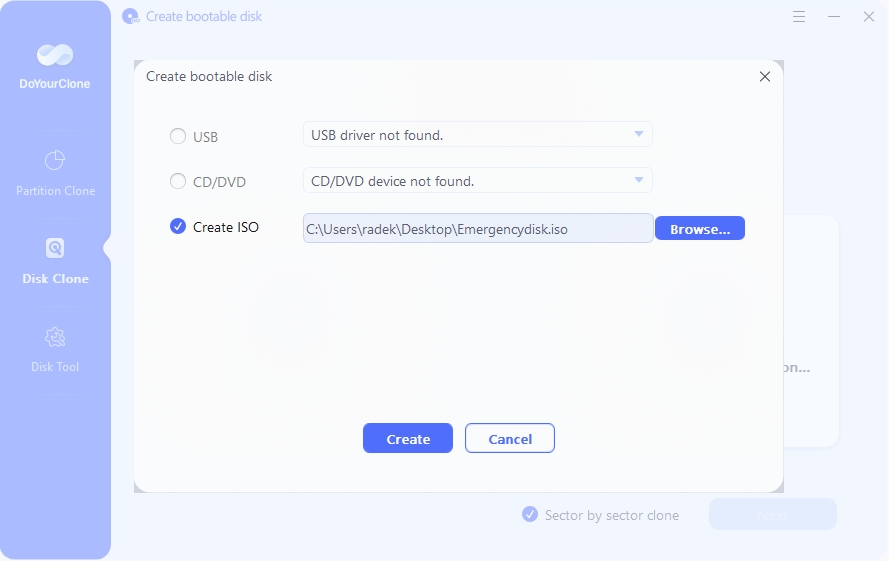The width and height of the screenshot is (889, 561).
Task: Select the USB radio option
Action: click(178, 136)
